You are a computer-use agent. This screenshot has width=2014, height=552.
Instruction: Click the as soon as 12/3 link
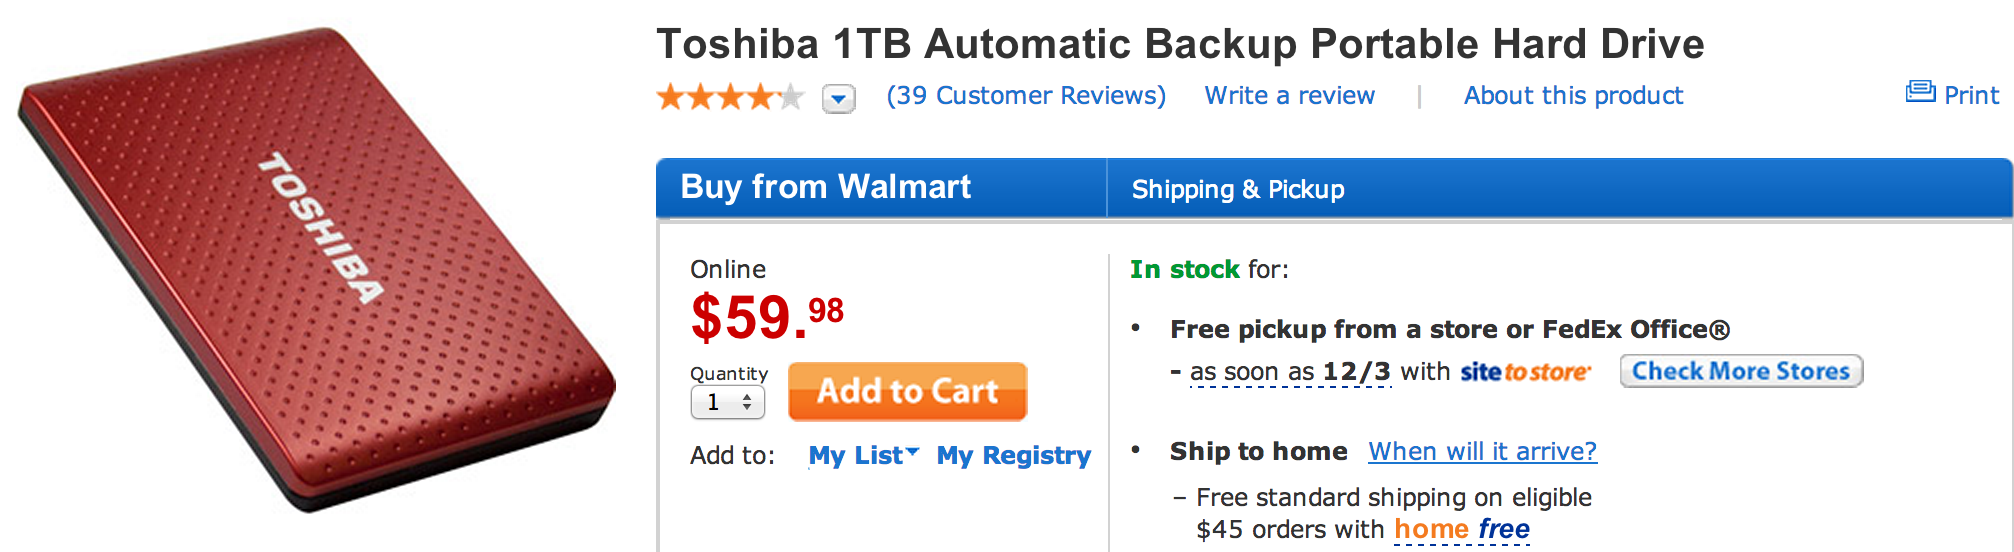[x=1290, y=372]
